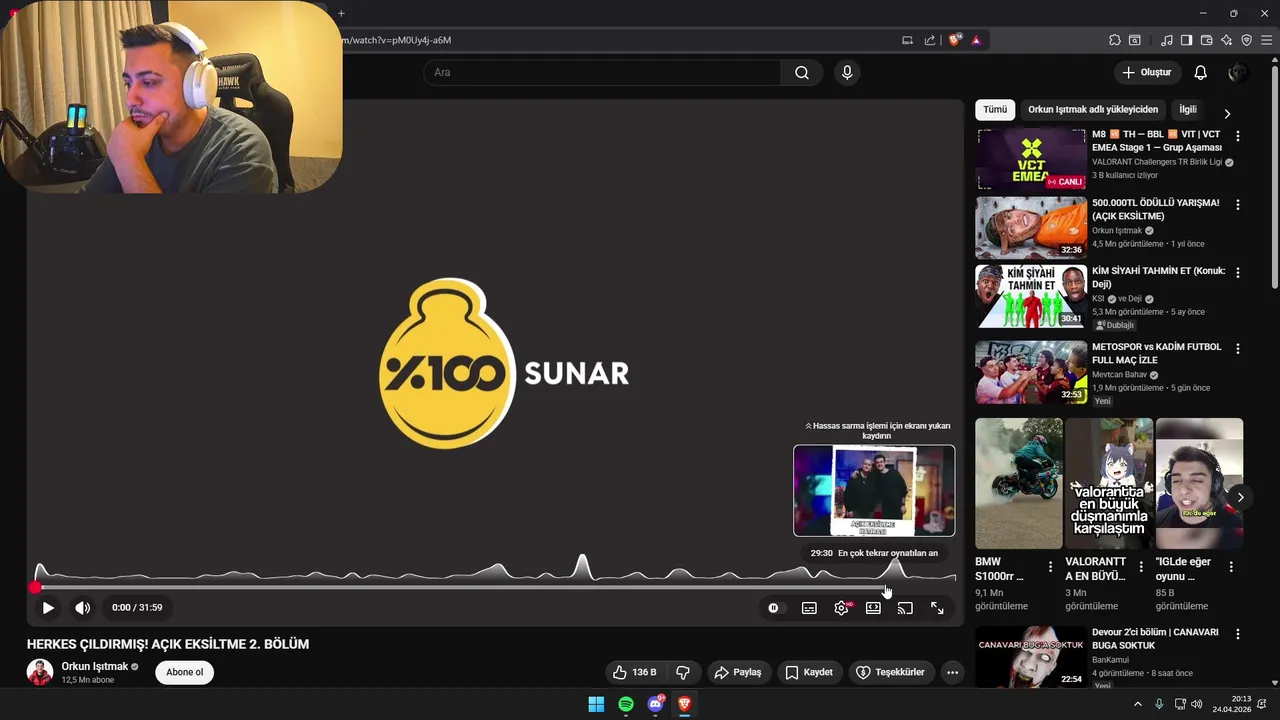The image size is (1280, 720).
Task: Open the Leo AI sparkle icon
Action: pos(1227,40)
